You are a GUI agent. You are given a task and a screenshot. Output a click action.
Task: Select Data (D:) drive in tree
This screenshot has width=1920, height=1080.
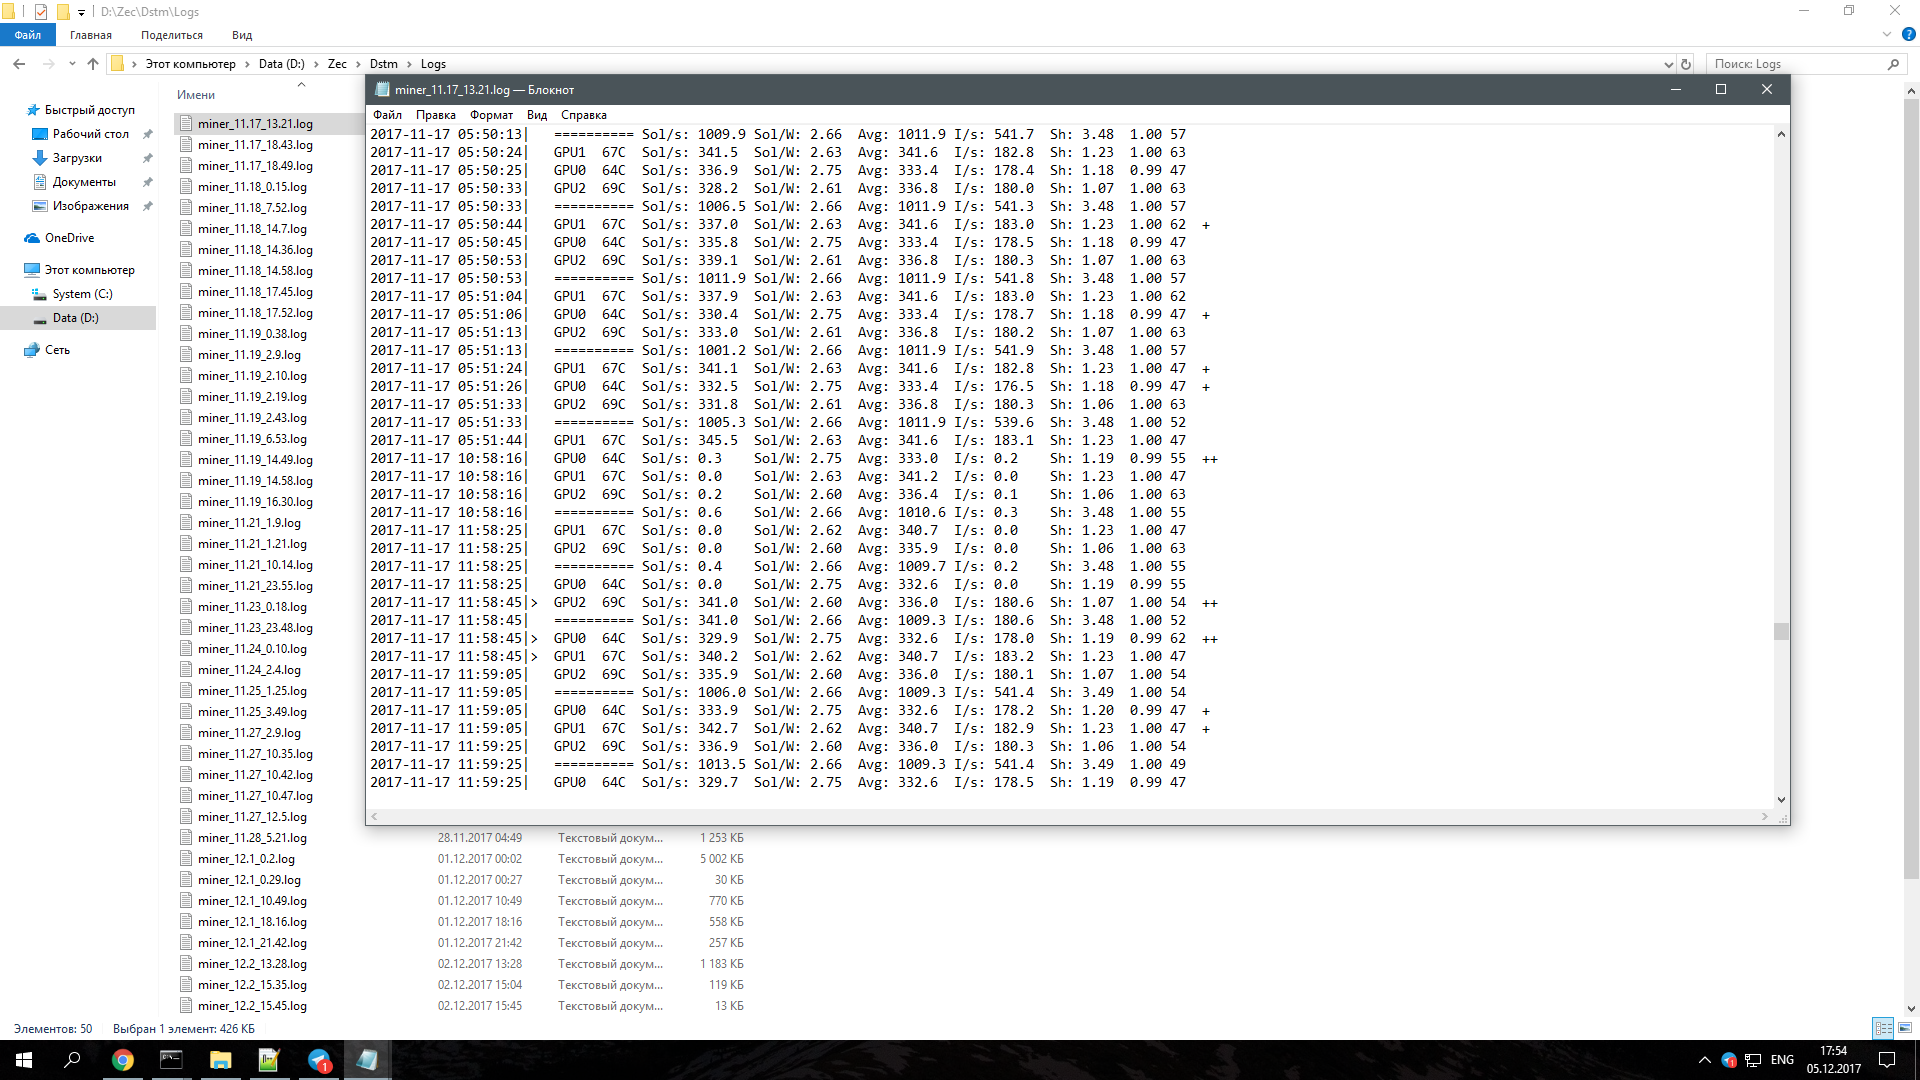(x=76, y=318)
